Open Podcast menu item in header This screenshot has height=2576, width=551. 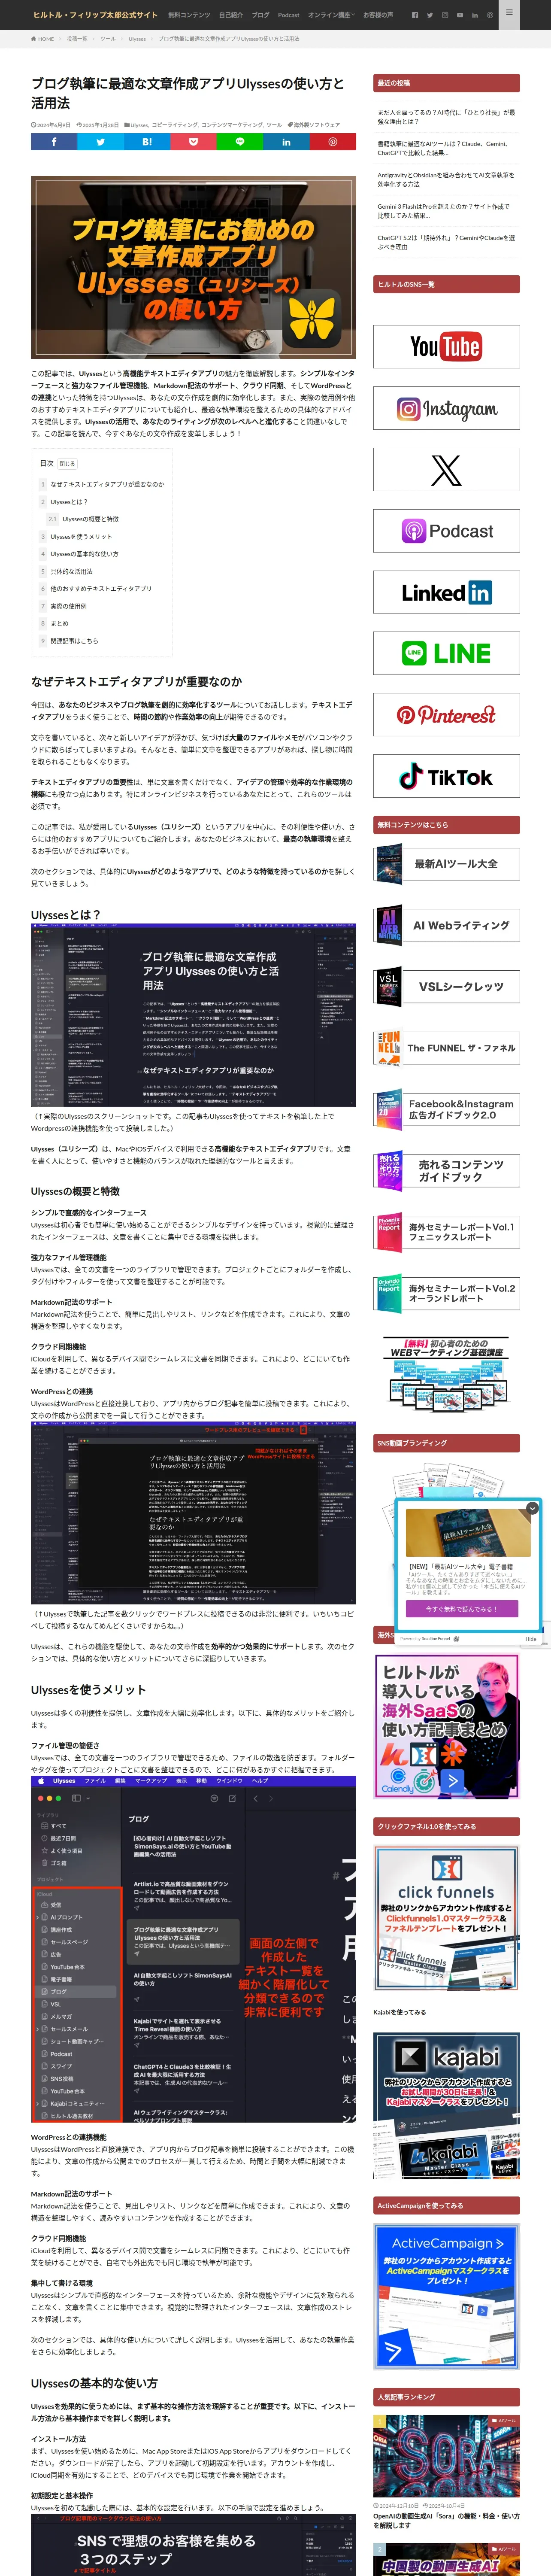(289, 15)
